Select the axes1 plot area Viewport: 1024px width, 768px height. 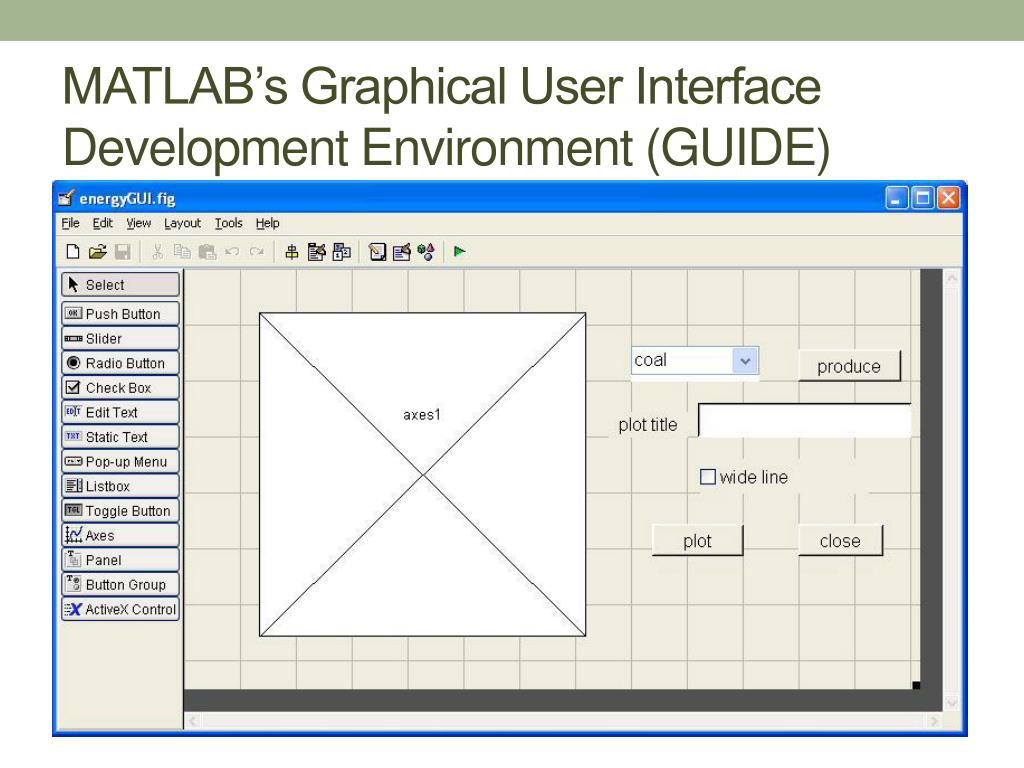(423, 475)
